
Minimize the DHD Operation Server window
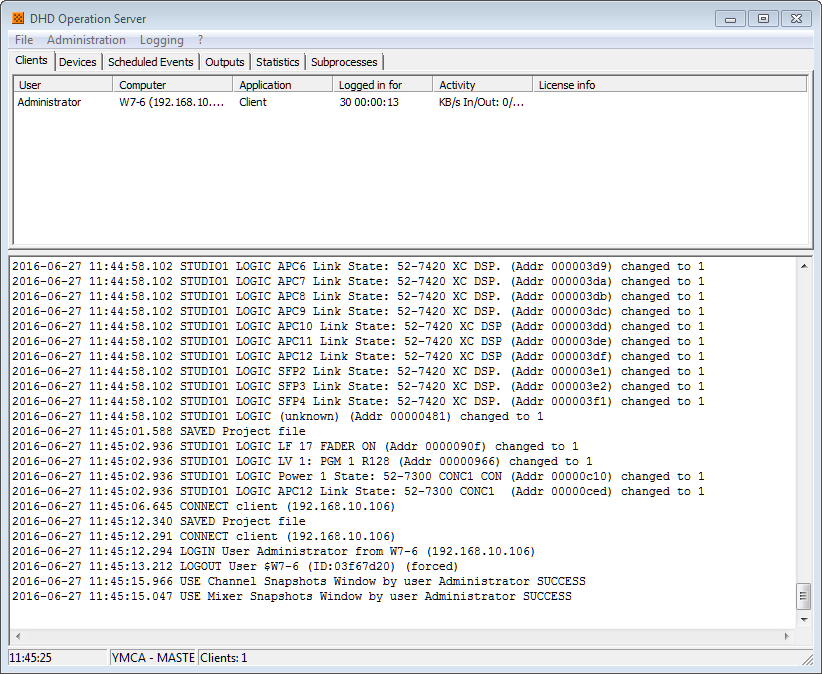tap(730, 19)
